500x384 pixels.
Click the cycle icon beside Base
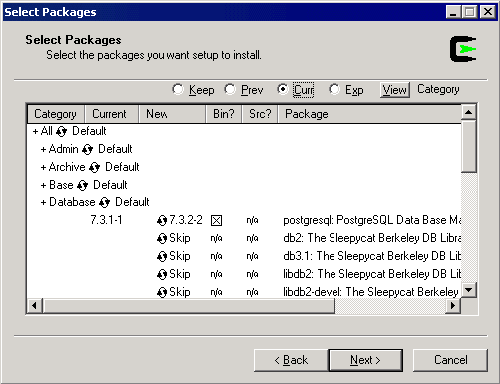pos(82,185)
